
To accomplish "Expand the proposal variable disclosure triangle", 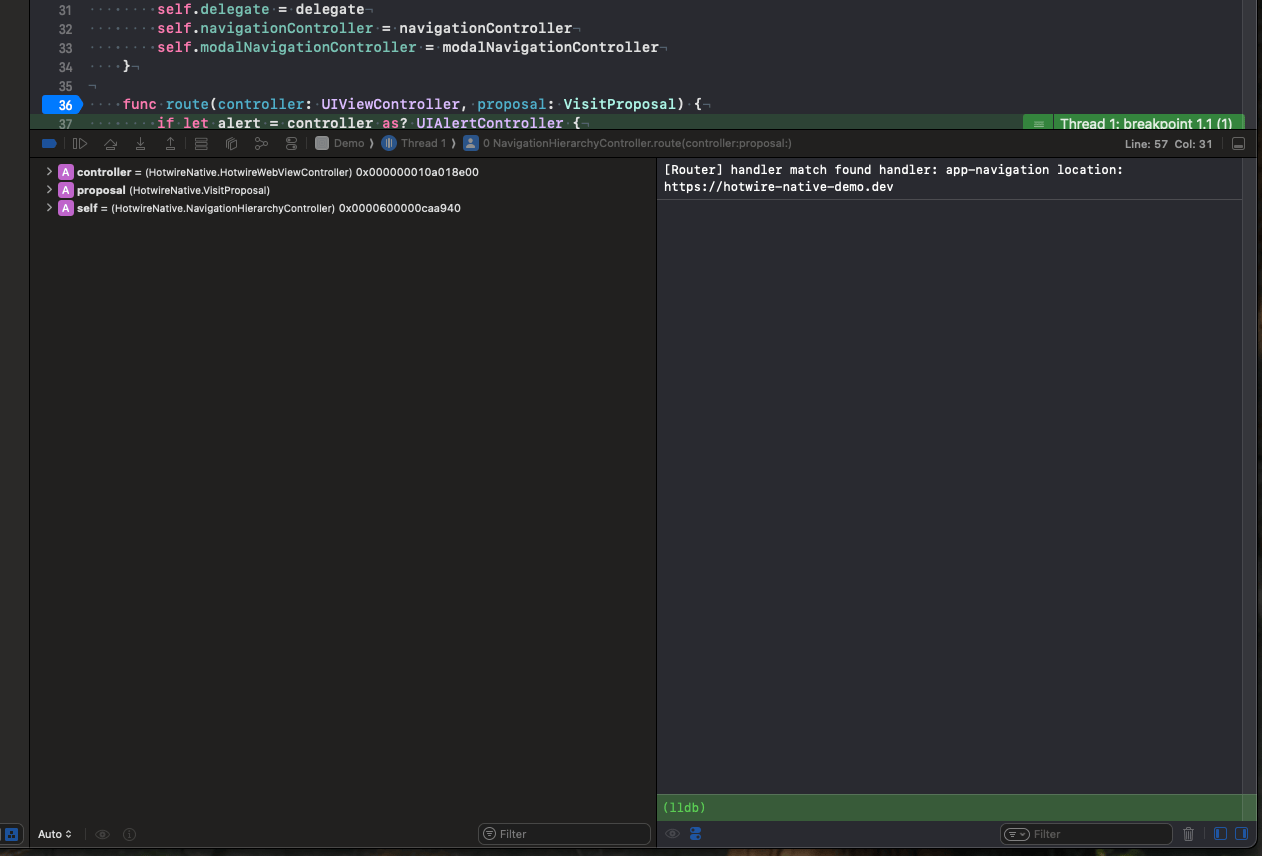I will pos(49,190).
